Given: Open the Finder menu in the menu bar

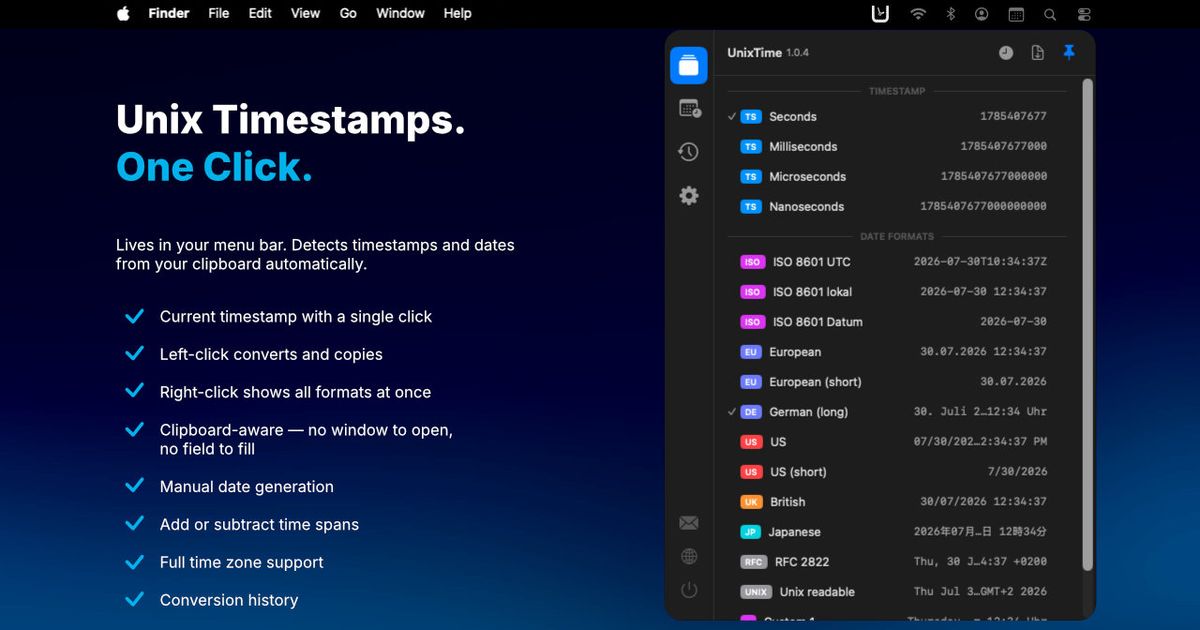Looking at the screenshot, I should (169, 14).
